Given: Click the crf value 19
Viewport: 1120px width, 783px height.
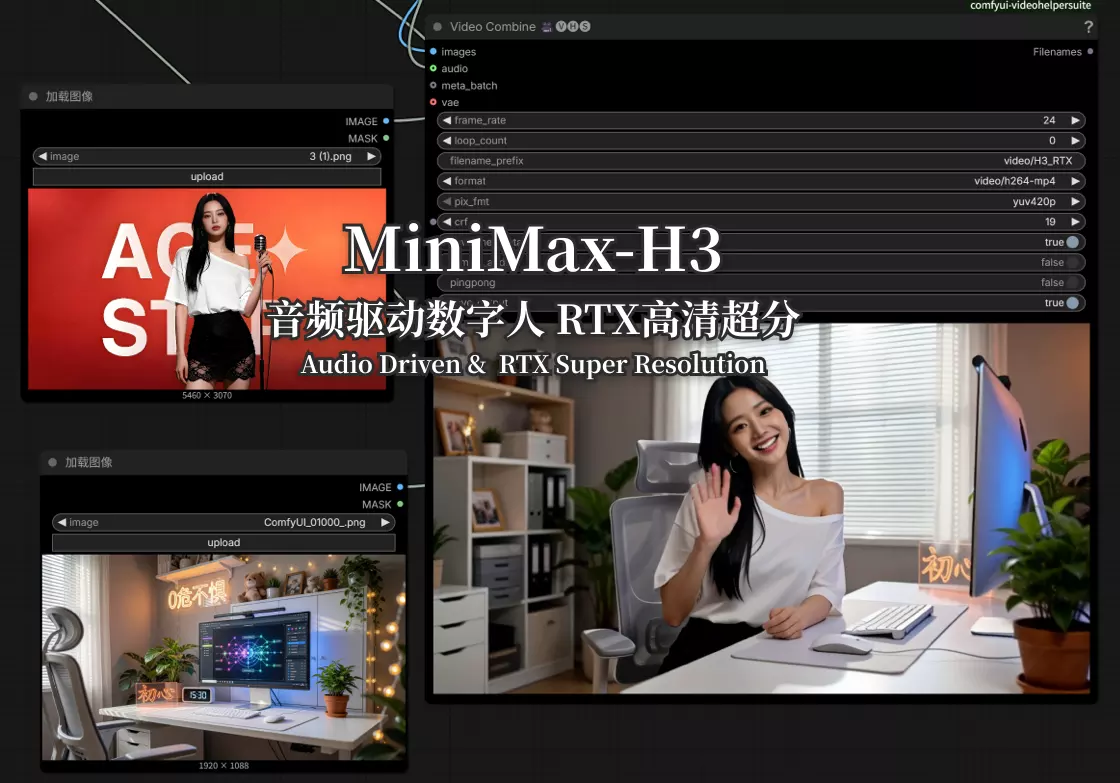Looking at the screenshot, I should [1050, 221].
